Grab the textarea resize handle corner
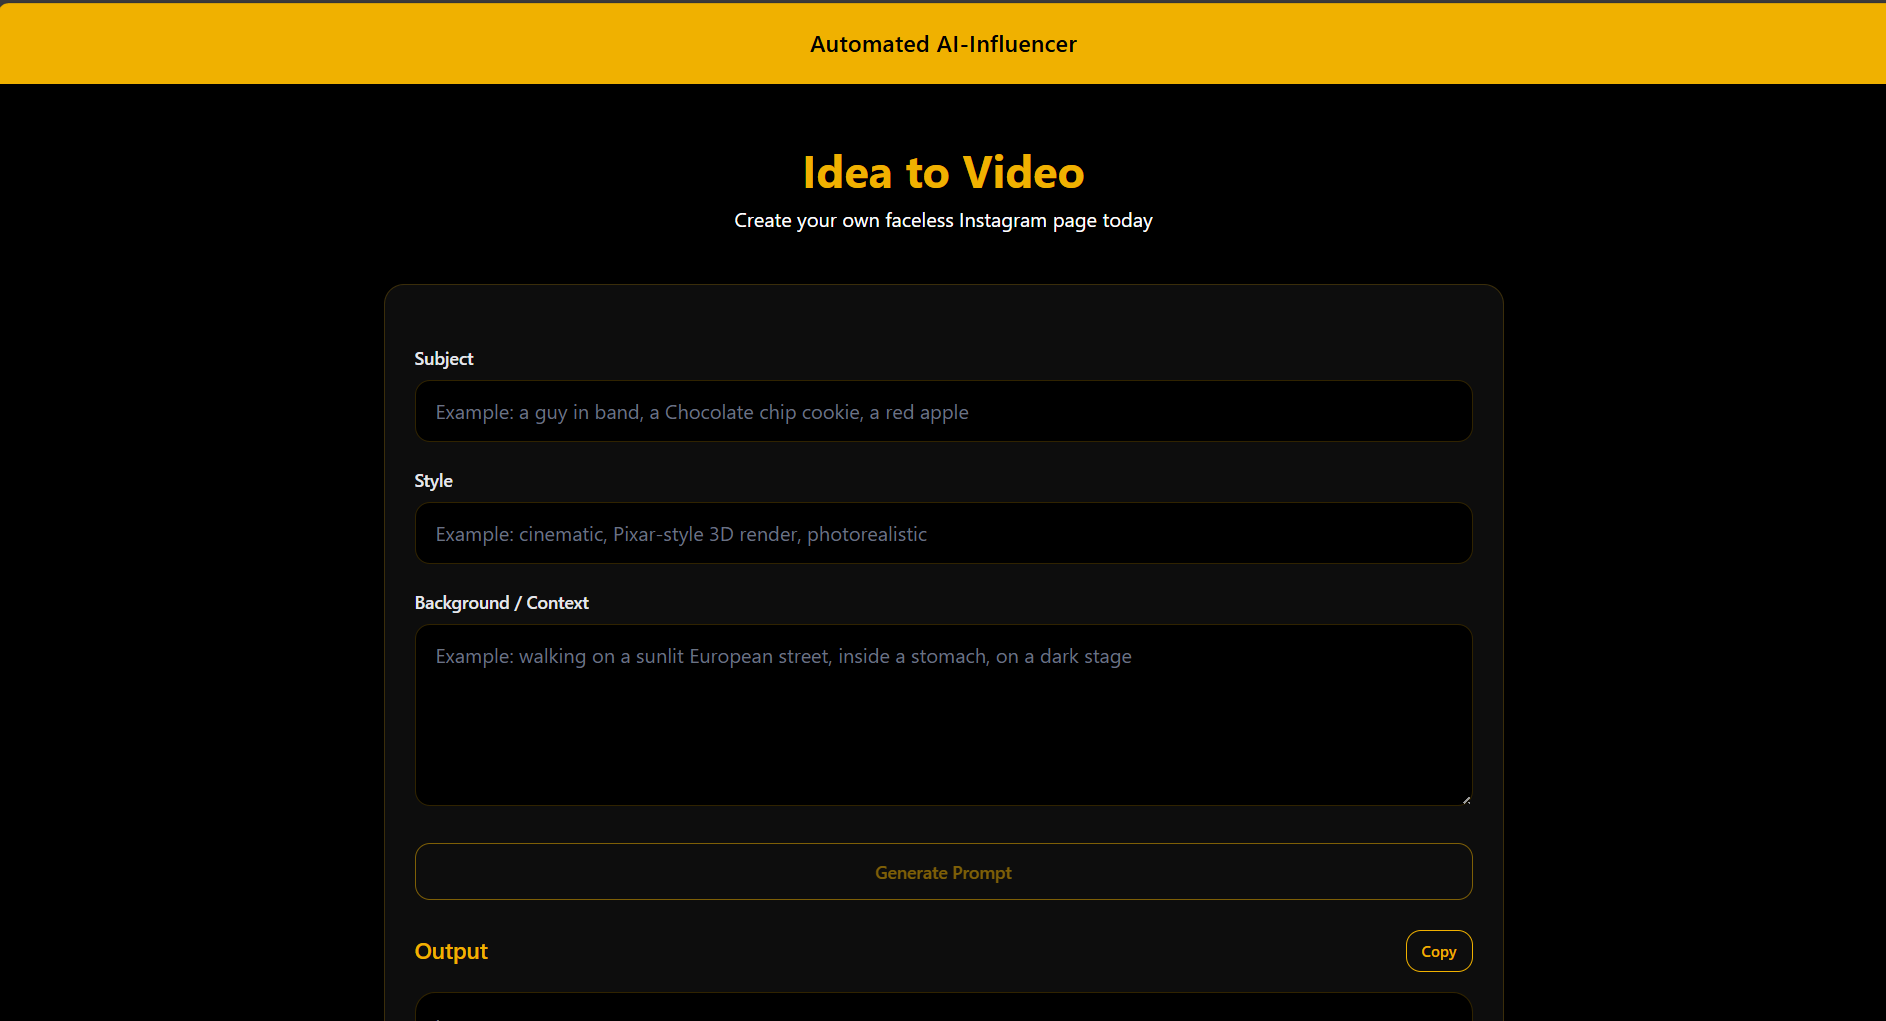Image resolution: width=1886 pixels, height=1021 pixels. pyautogui.click(x=1466, y=799)
